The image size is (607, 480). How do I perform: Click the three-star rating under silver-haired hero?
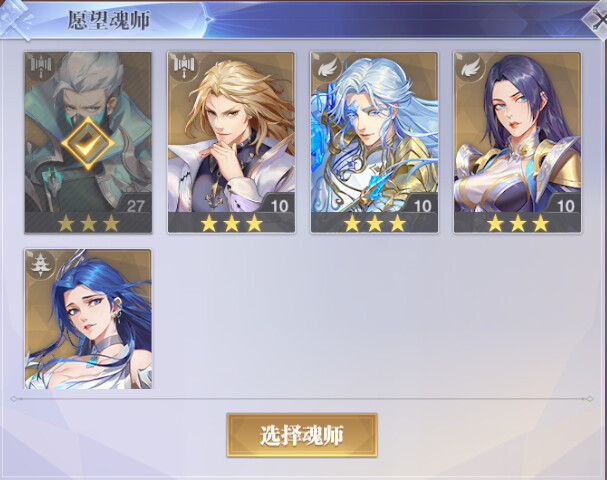click(x=374, y=223)
